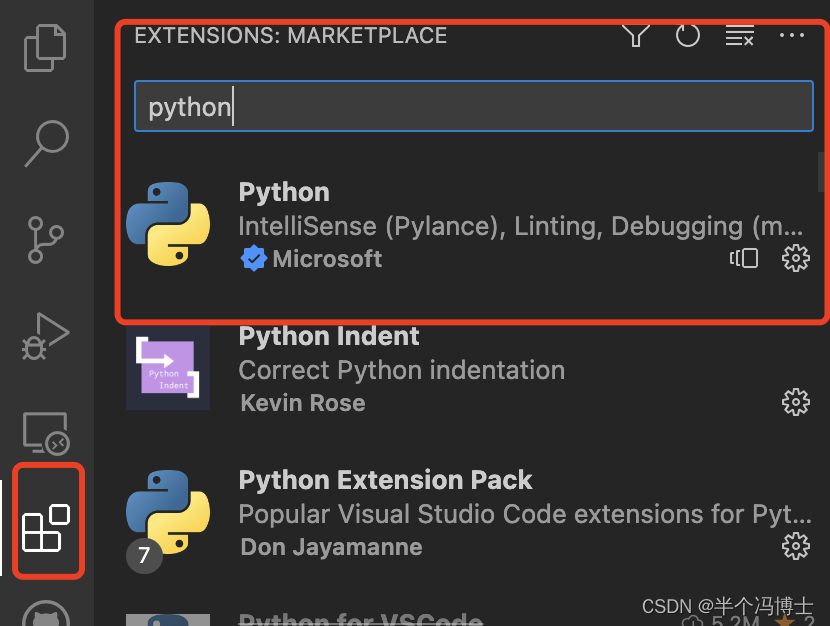This screenshot has width=830, height=626.
Task: Click the Microsoft verified publisher badge
Action: coord(254,259)
